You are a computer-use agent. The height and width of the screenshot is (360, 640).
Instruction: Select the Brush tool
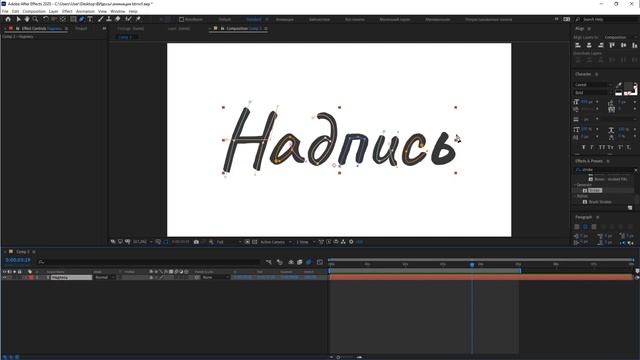pos(100,19)
